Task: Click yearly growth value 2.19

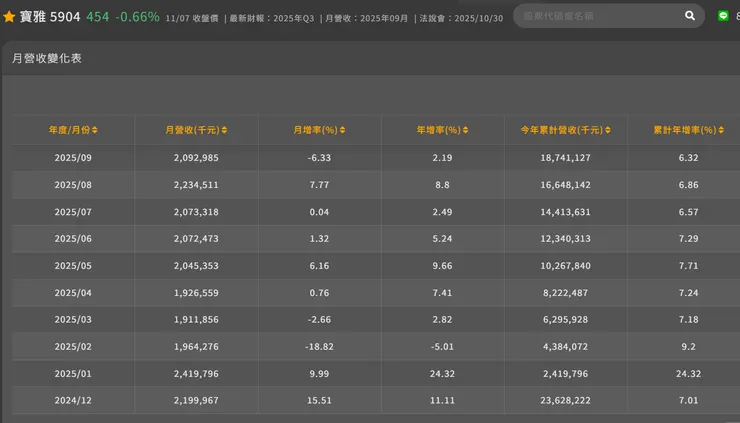Action: (x=442, y=158)
